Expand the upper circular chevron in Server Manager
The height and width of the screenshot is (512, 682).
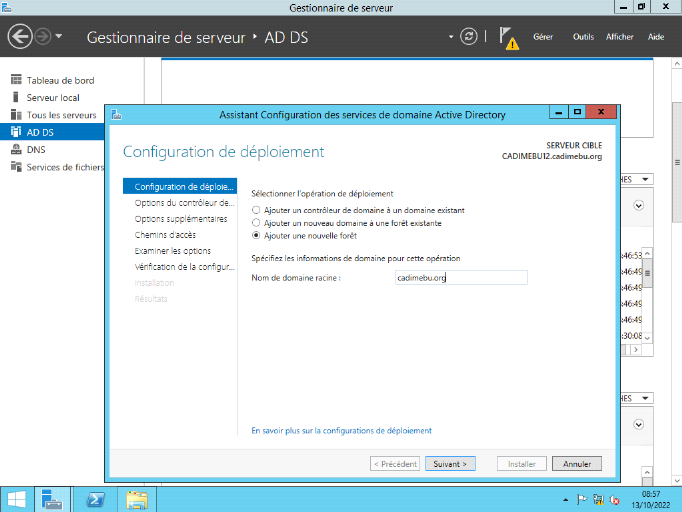tap(639, 206)
